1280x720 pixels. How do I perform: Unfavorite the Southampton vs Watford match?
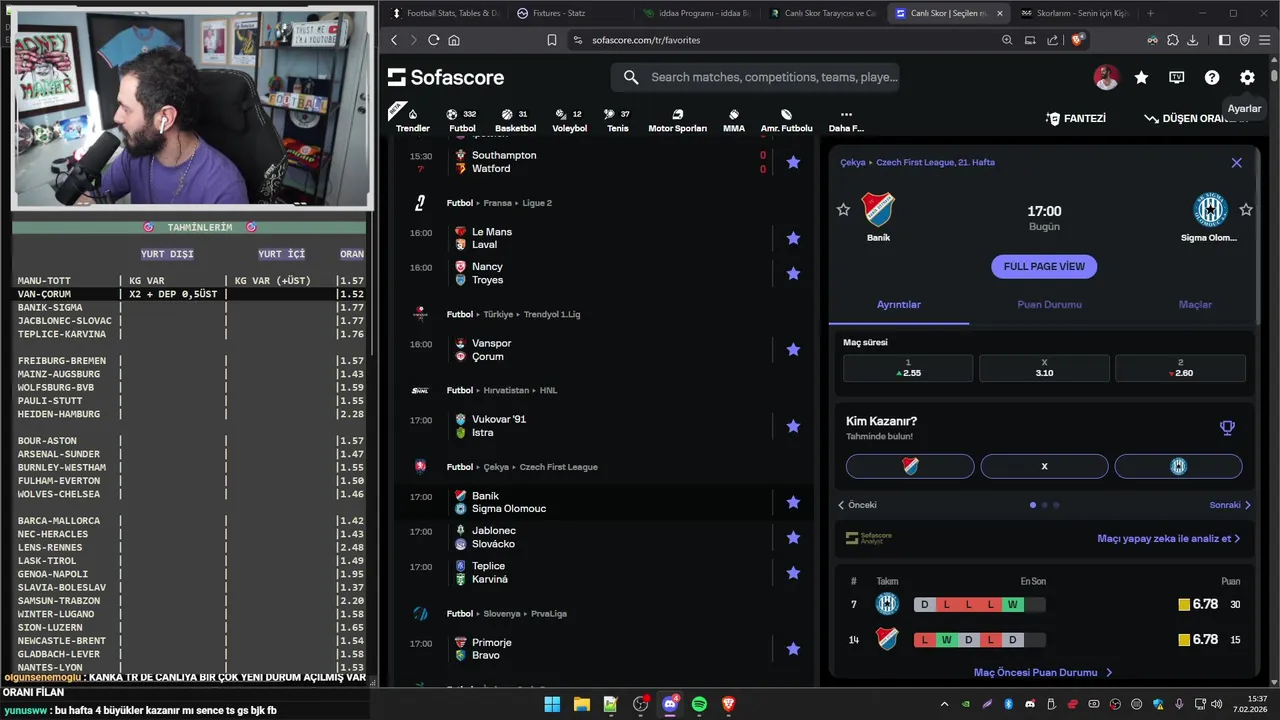point(793,162)
